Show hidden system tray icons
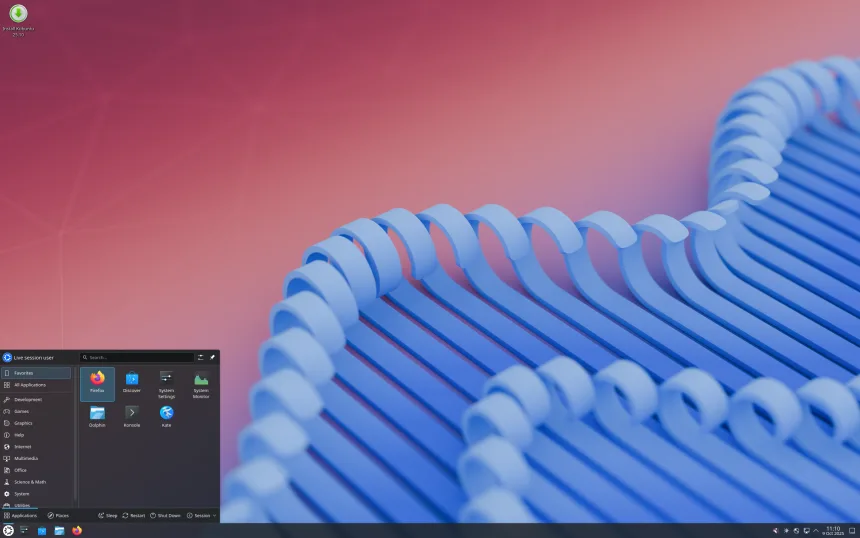 click(816, 530)
